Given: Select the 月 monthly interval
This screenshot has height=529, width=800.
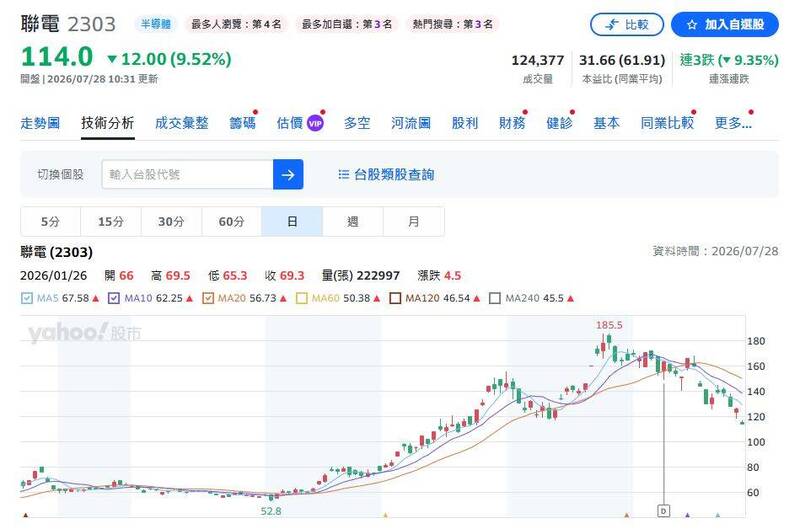Looking at the screenshot, I should coord(413,221).
